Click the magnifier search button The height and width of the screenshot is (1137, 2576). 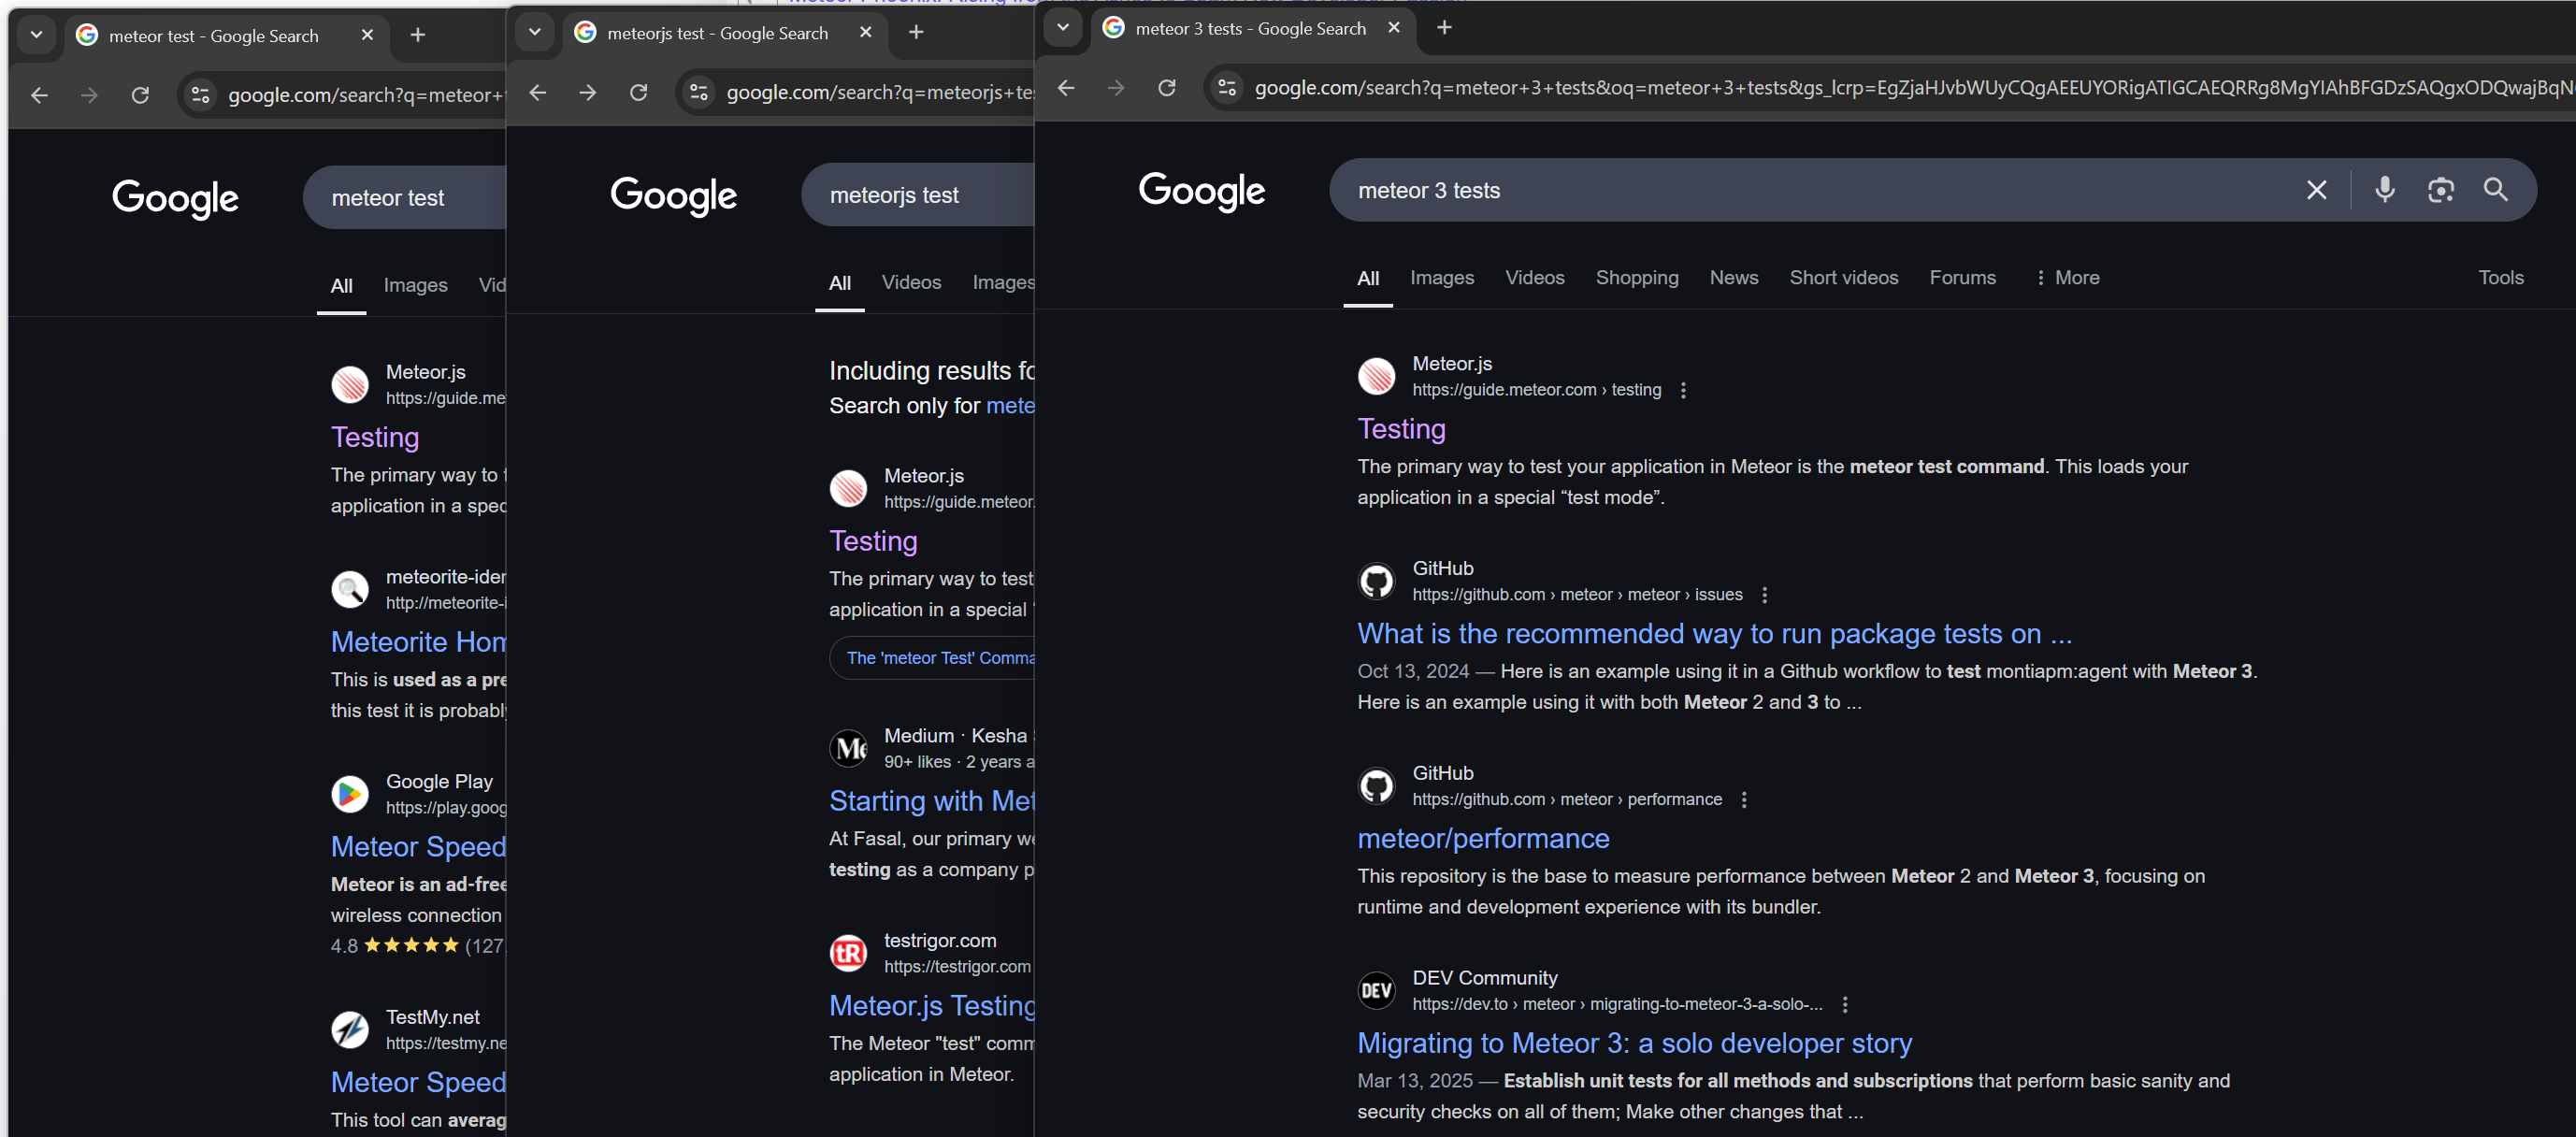[x=2495, y=190]
